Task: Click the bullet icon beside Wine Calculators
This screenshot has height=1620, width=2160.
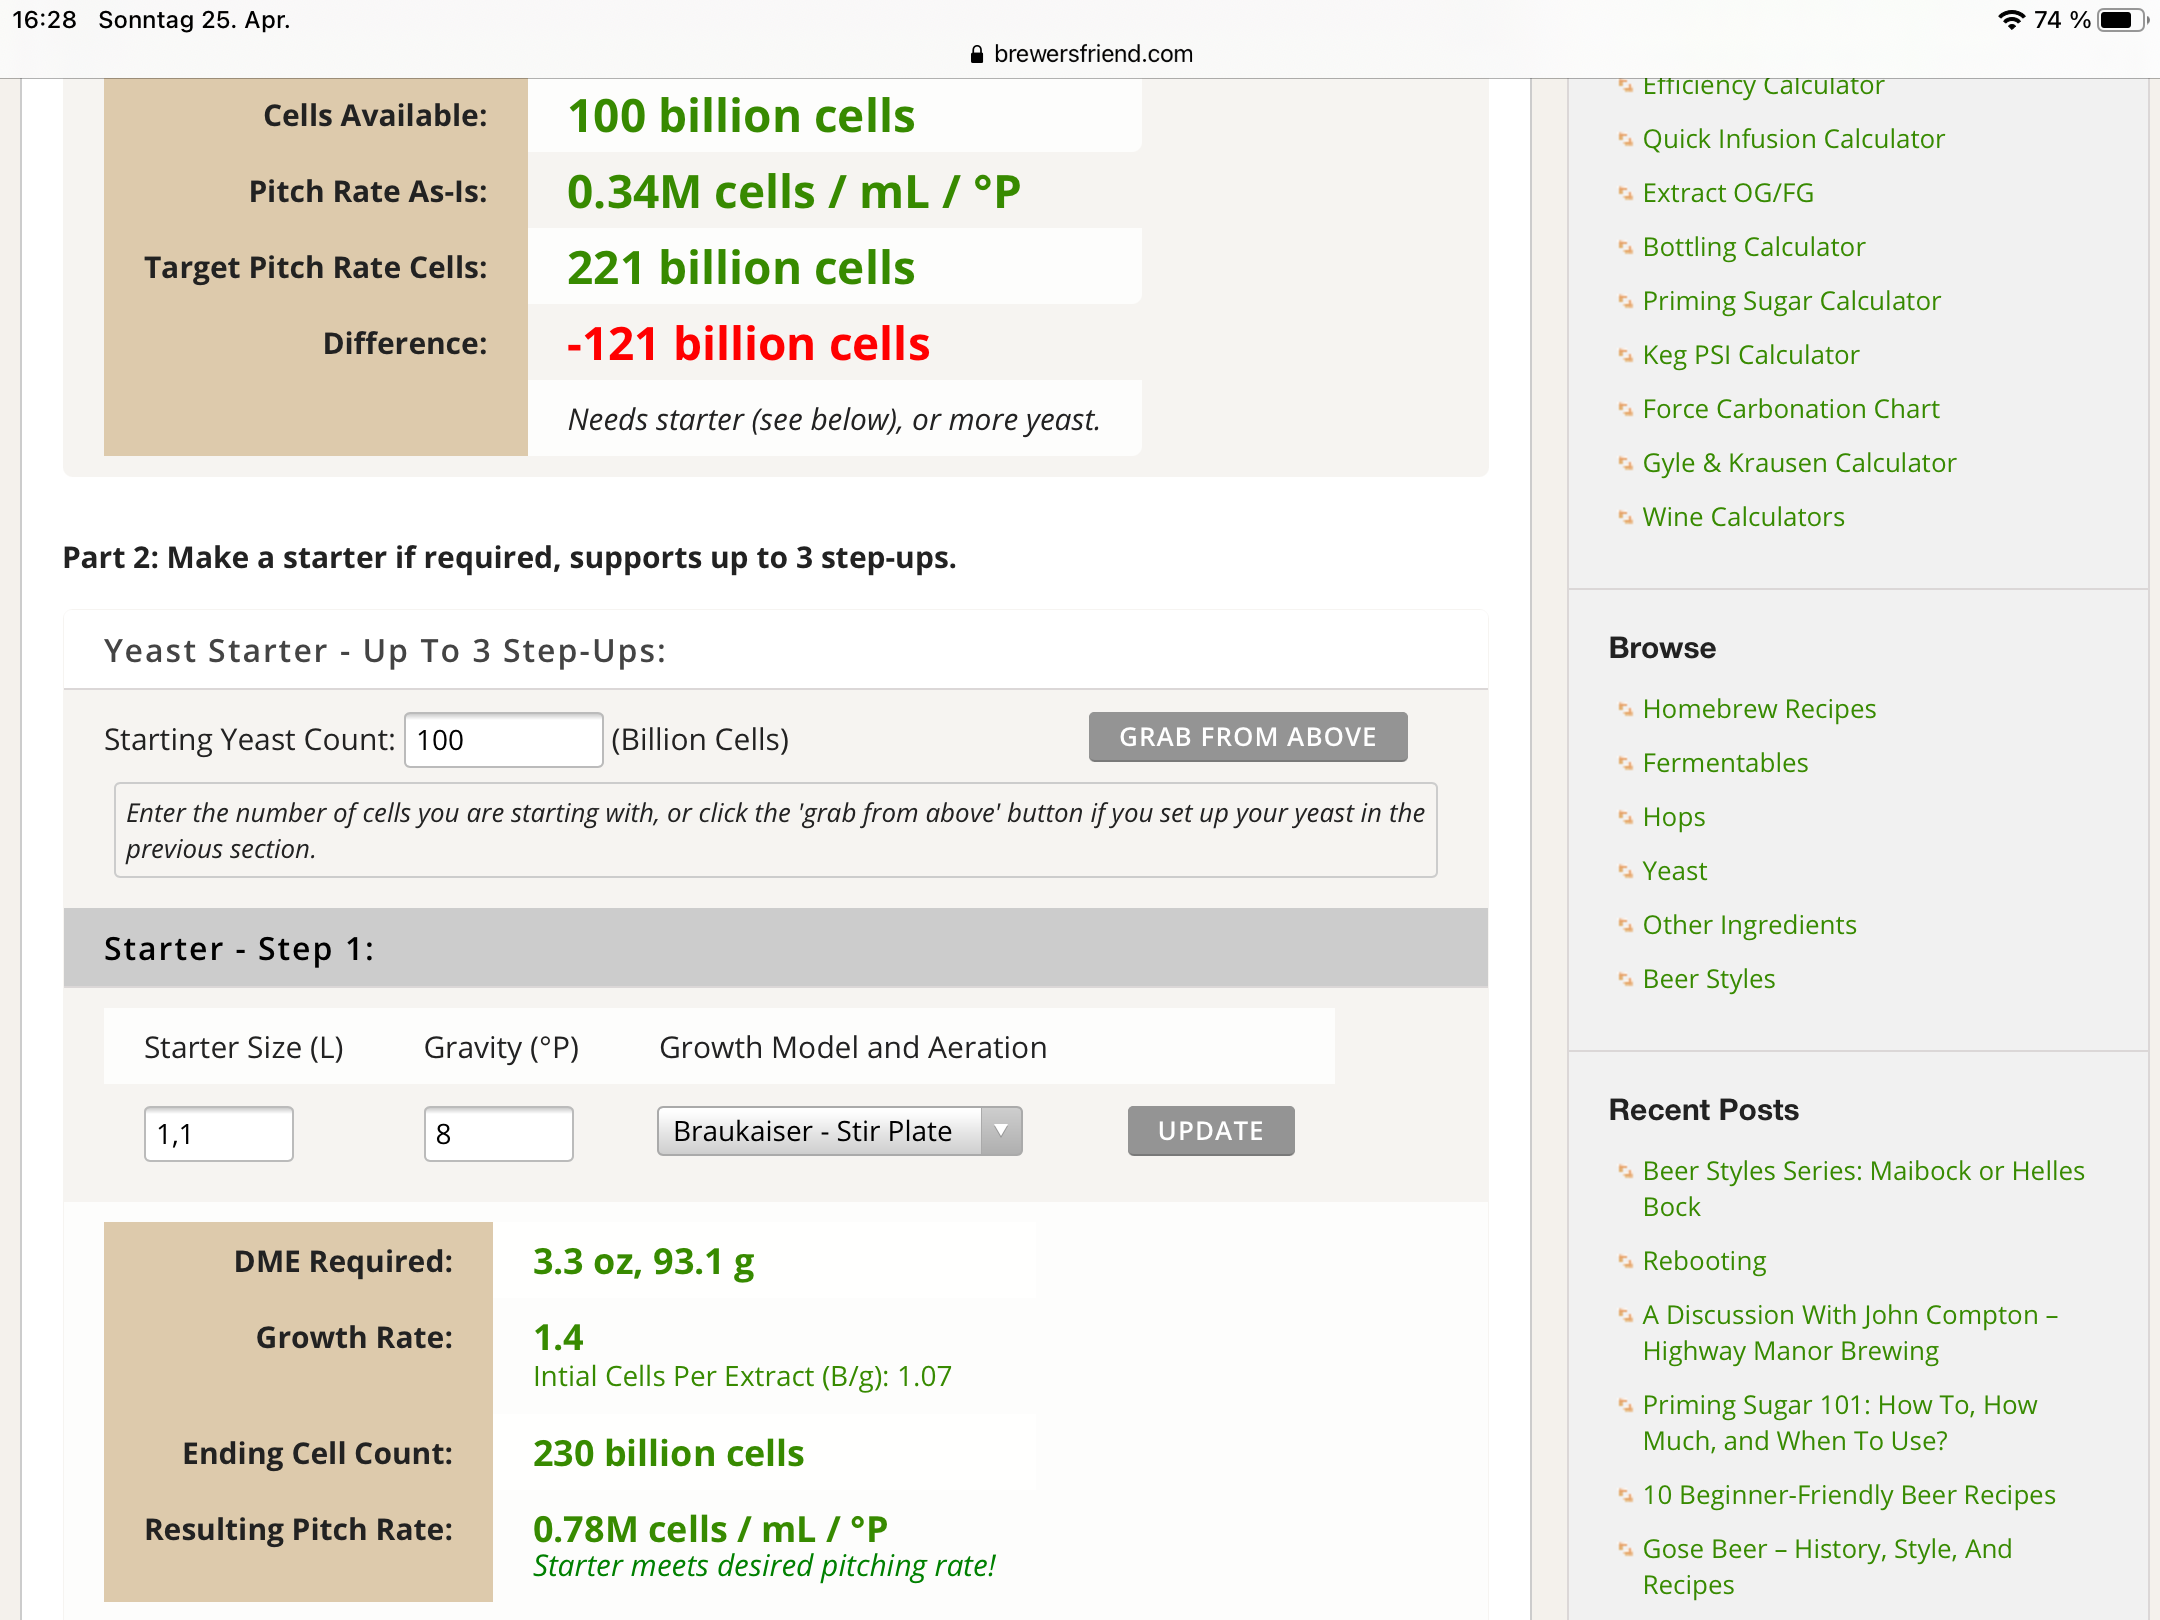Action: (1625, 517)
